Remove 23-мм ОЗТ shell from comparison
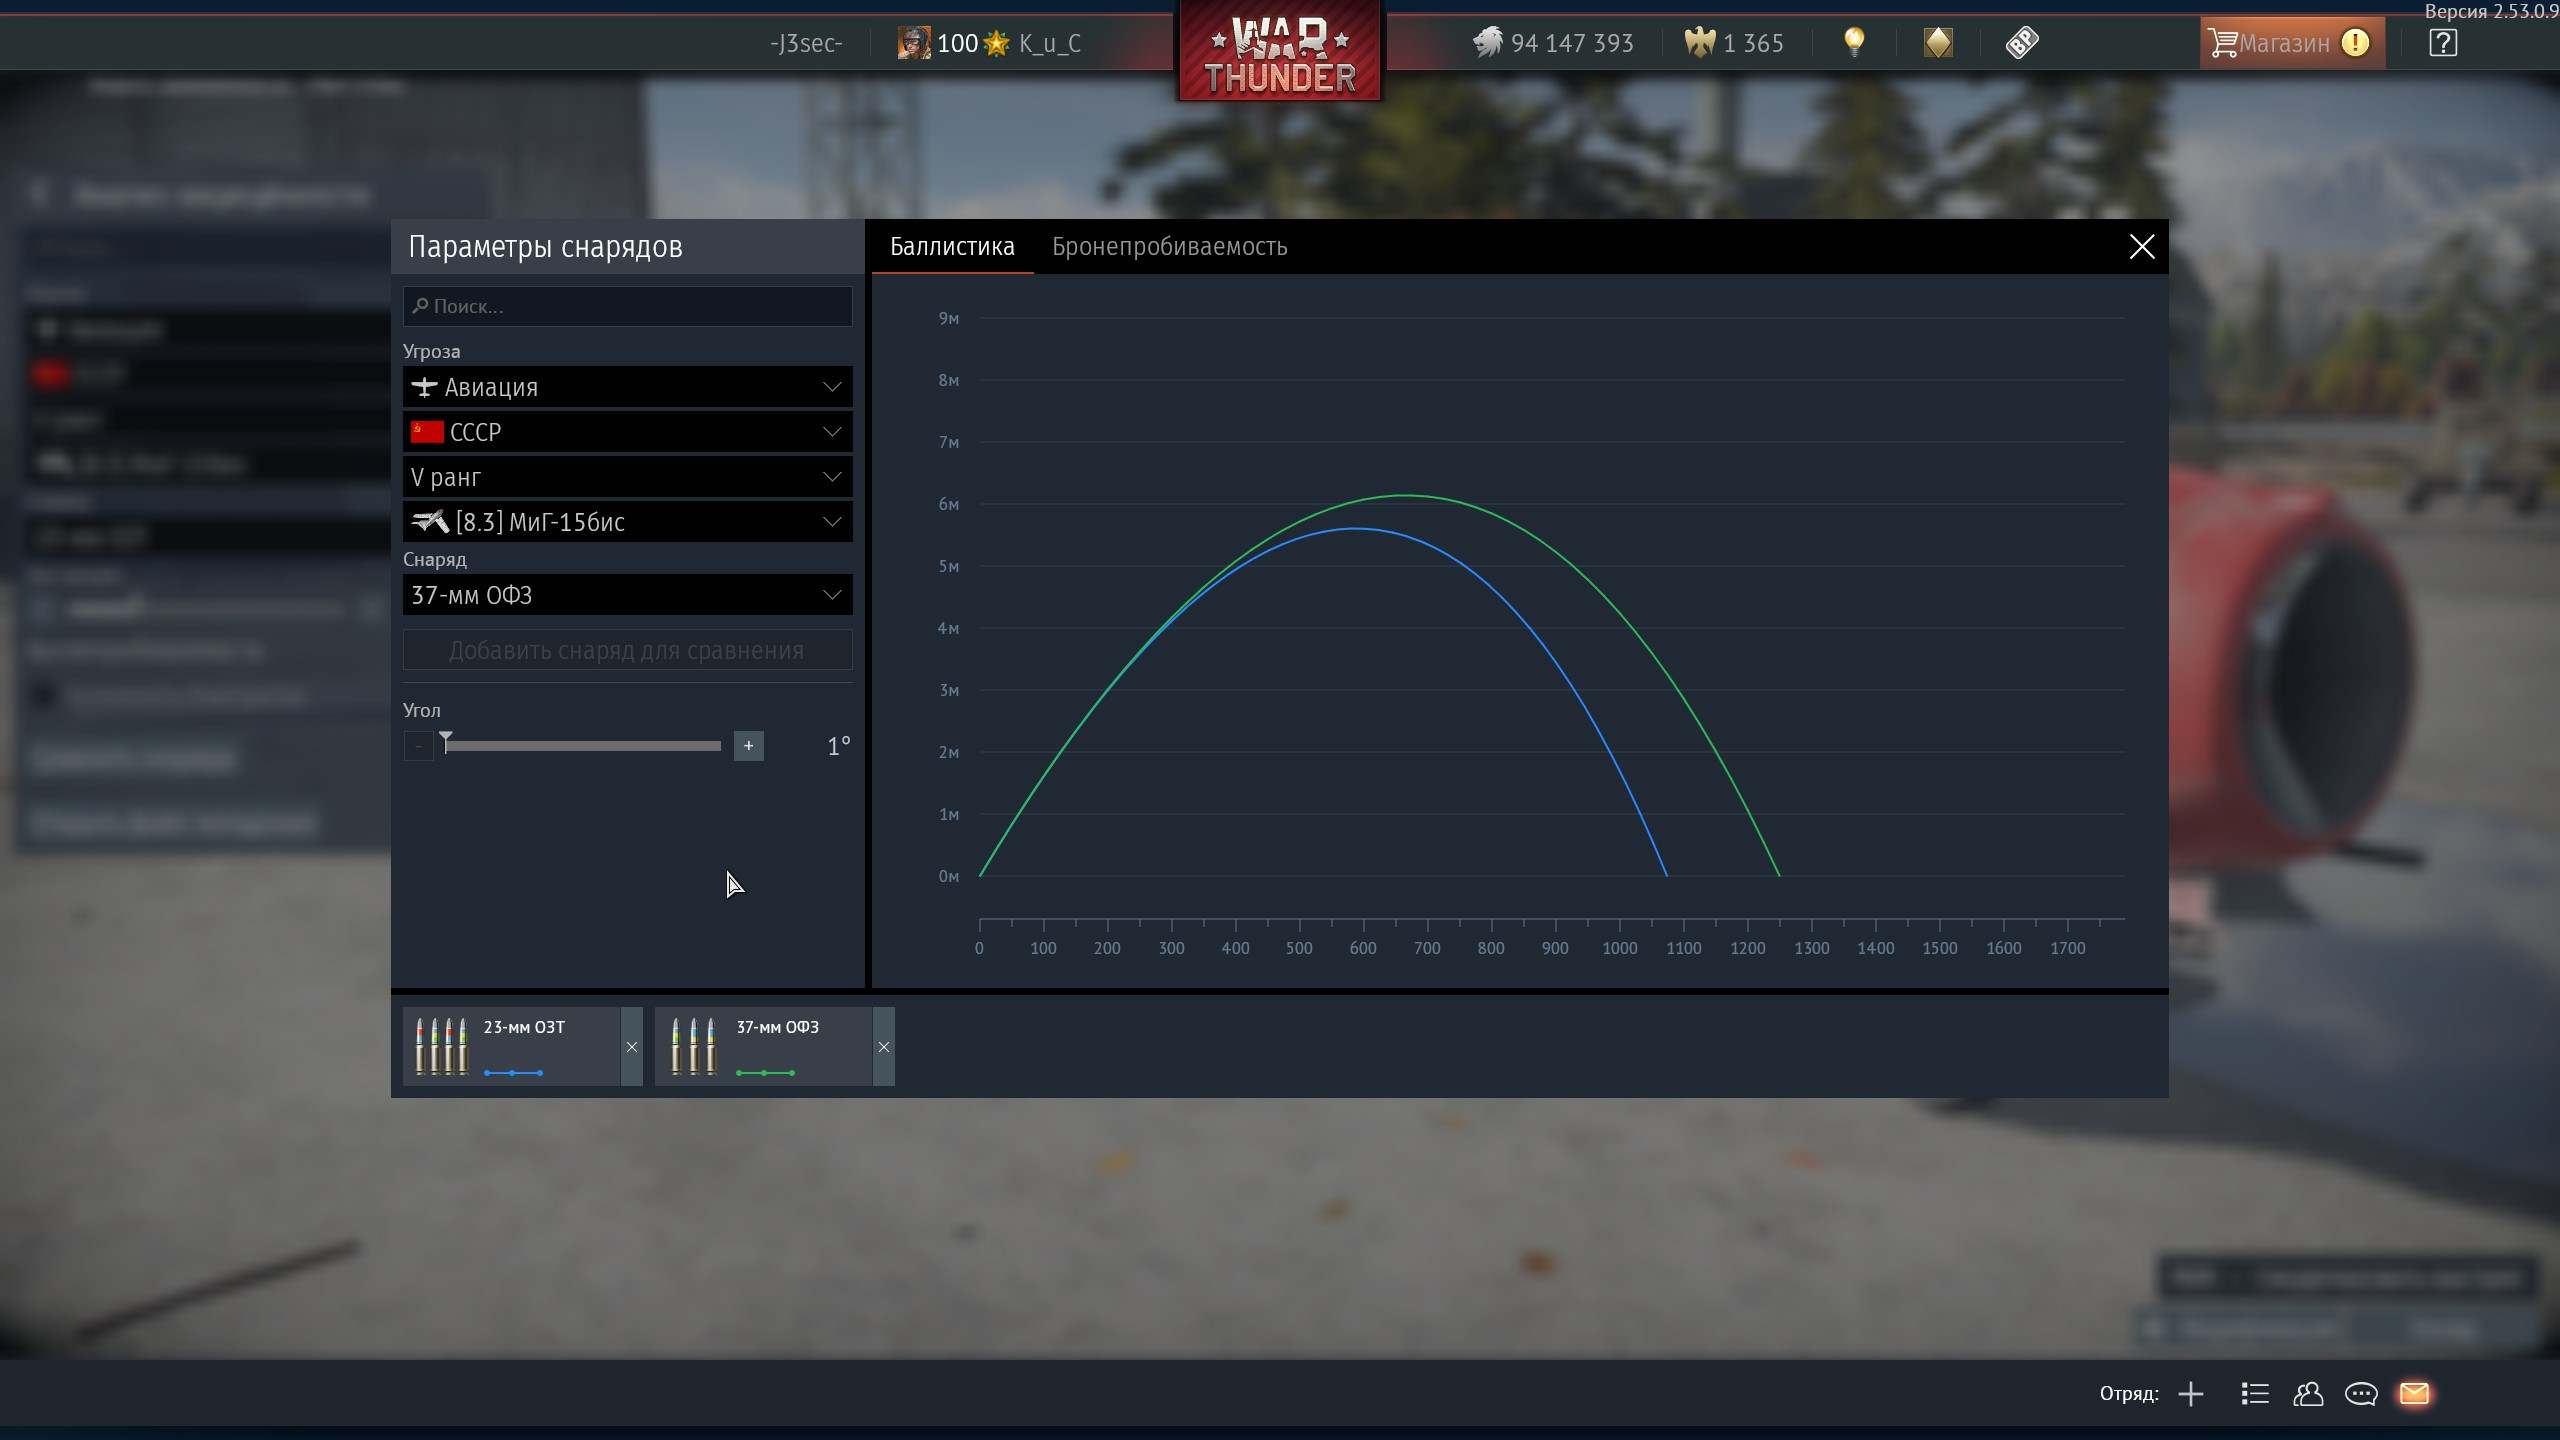 [x=632, y=1047]
